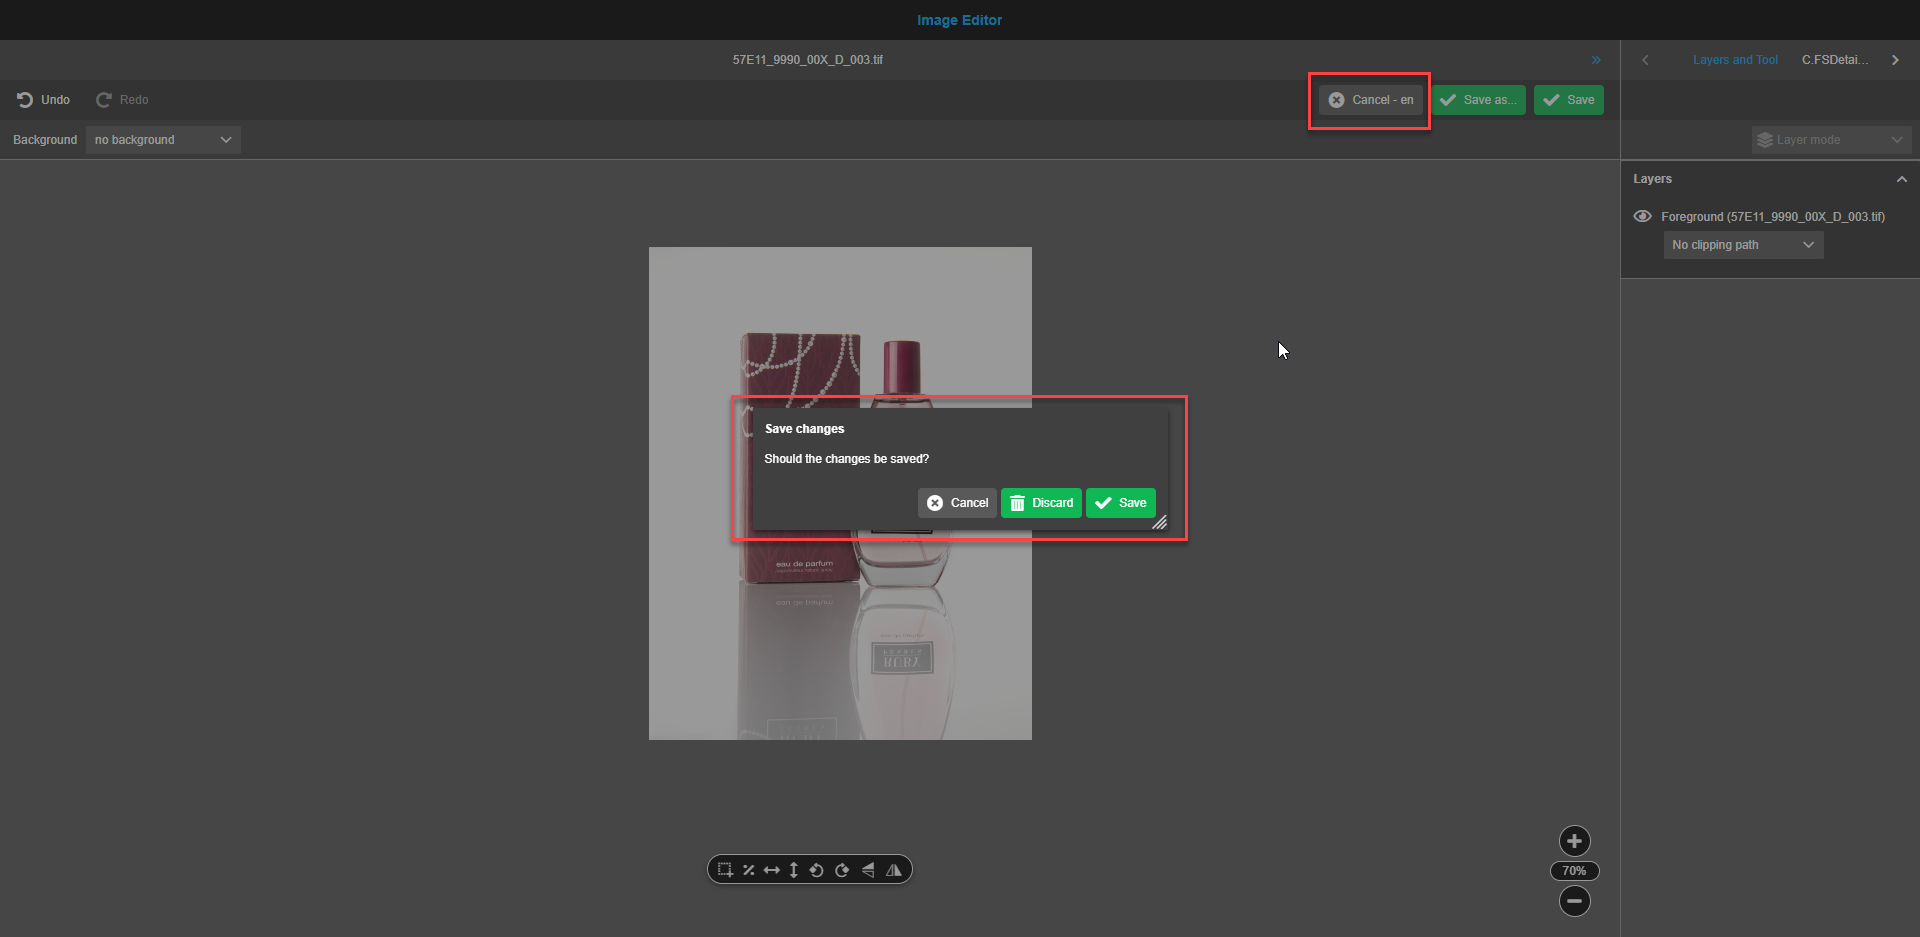1920x937 pixels.
Task: Select the vertical resize tool
Action: (793, 870)
